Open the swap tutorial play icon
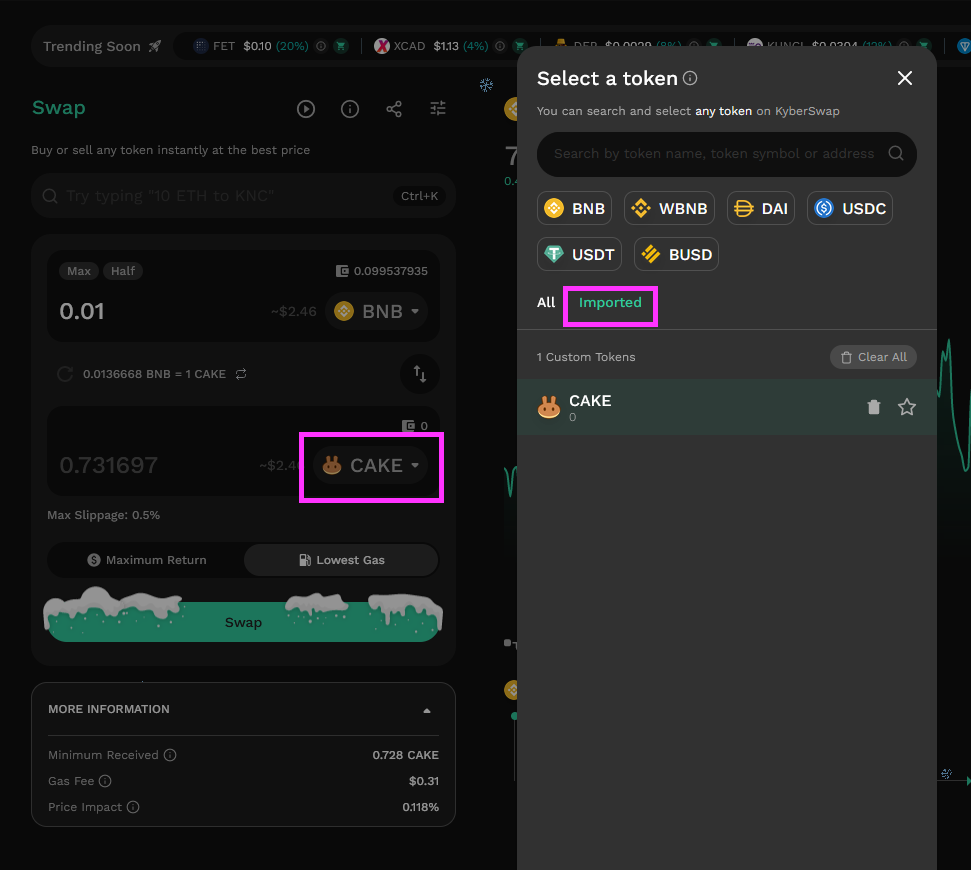971x870 pixels. pos(305,109)
